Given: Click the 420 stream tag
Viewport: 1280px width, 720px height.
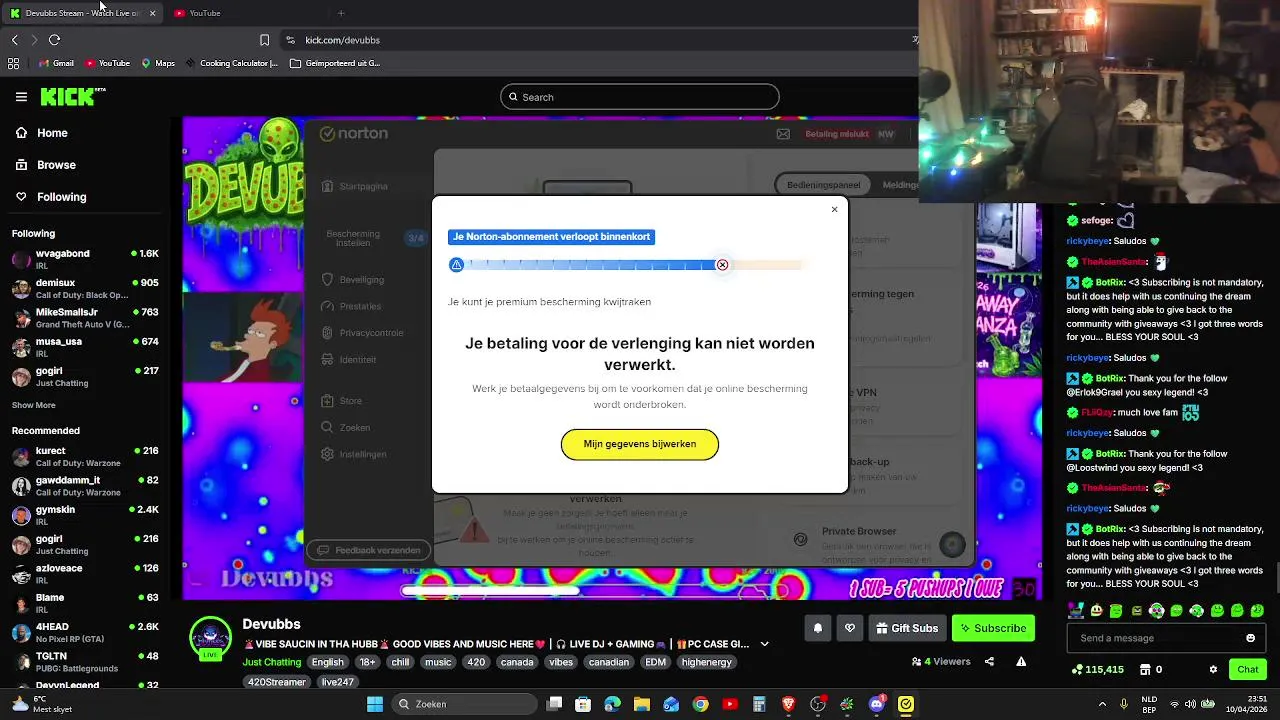Looking at the screenshot, I should click(x=476, y=662).
